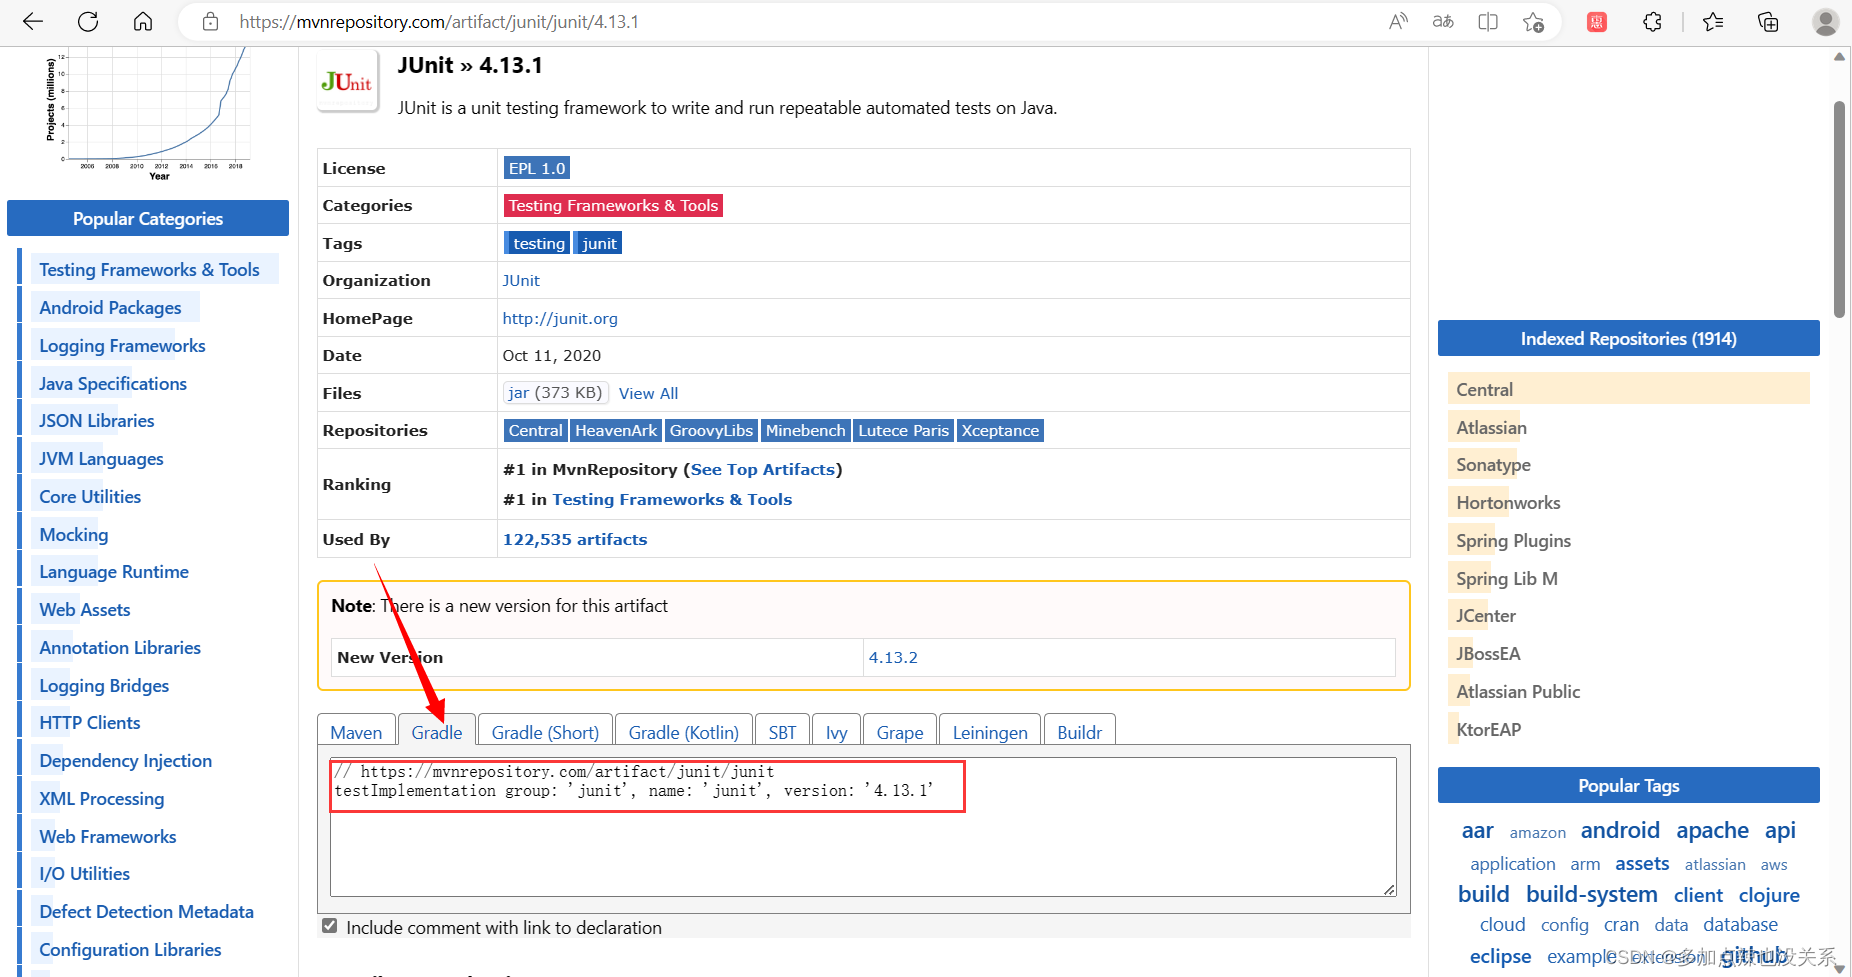Open Minebench repository badge
The width and height of the screenshot is (1852, 977).
(x=805, y=430)
